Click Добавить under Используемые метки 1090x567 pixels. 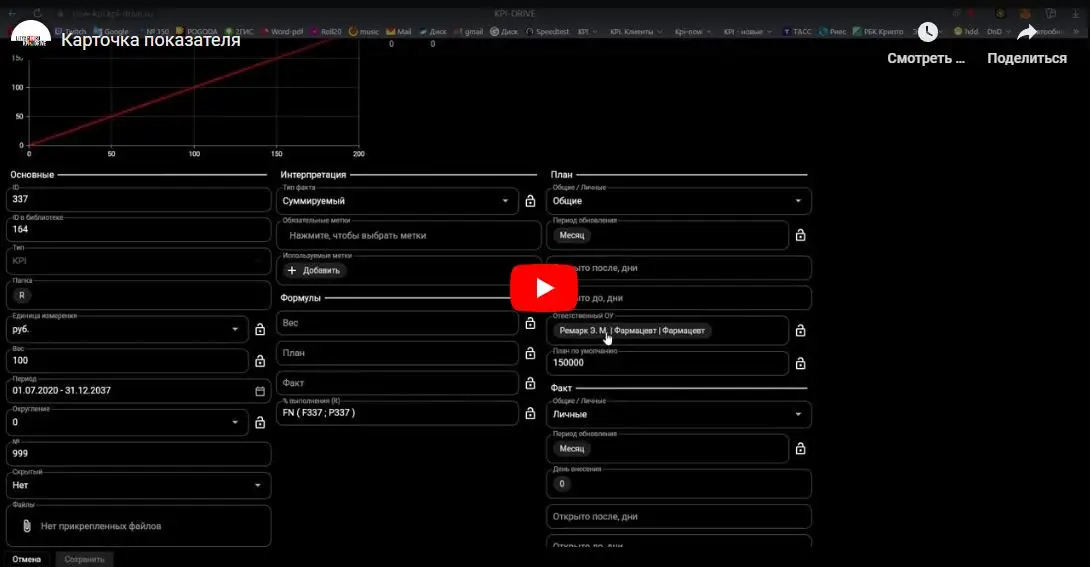tap(314, 270)
